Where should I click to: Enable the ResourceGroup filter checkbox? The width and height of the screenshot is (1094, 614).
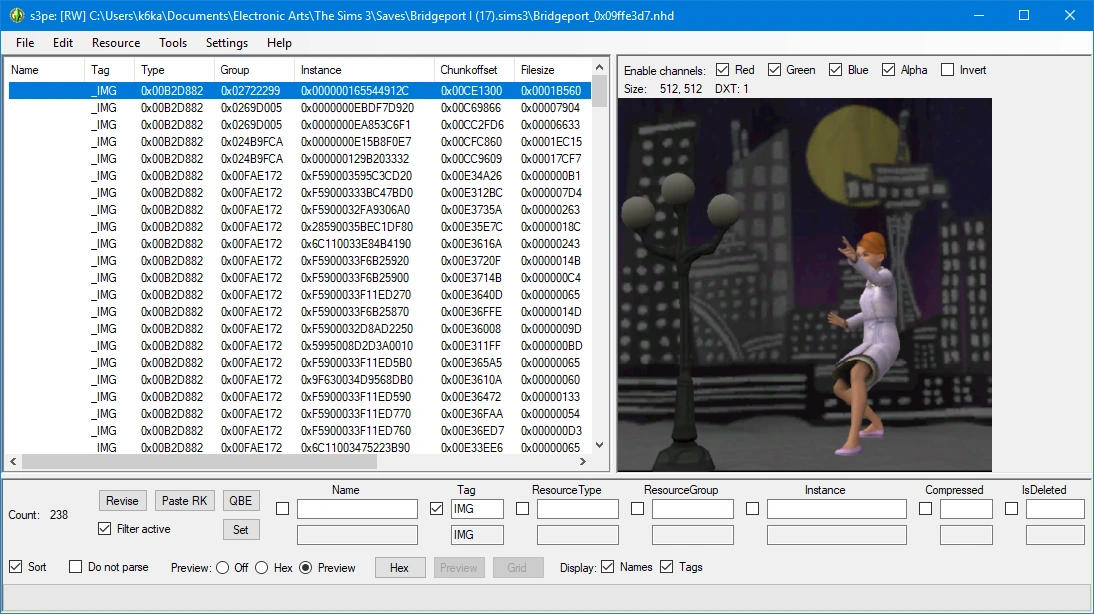pyautogui.click(x=638, y=509)
